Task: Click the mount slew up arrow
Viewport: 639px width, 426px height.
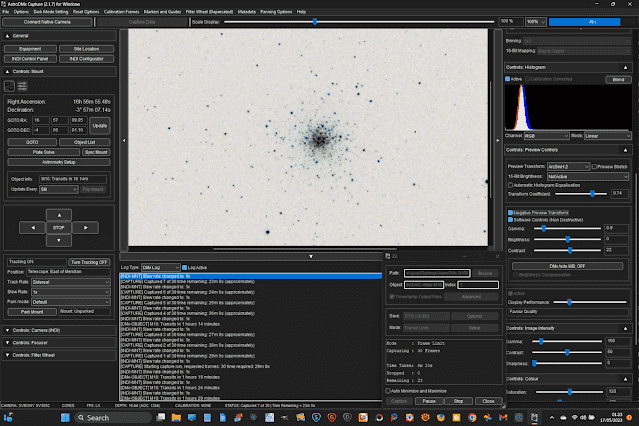Action: tap(57, 214)
